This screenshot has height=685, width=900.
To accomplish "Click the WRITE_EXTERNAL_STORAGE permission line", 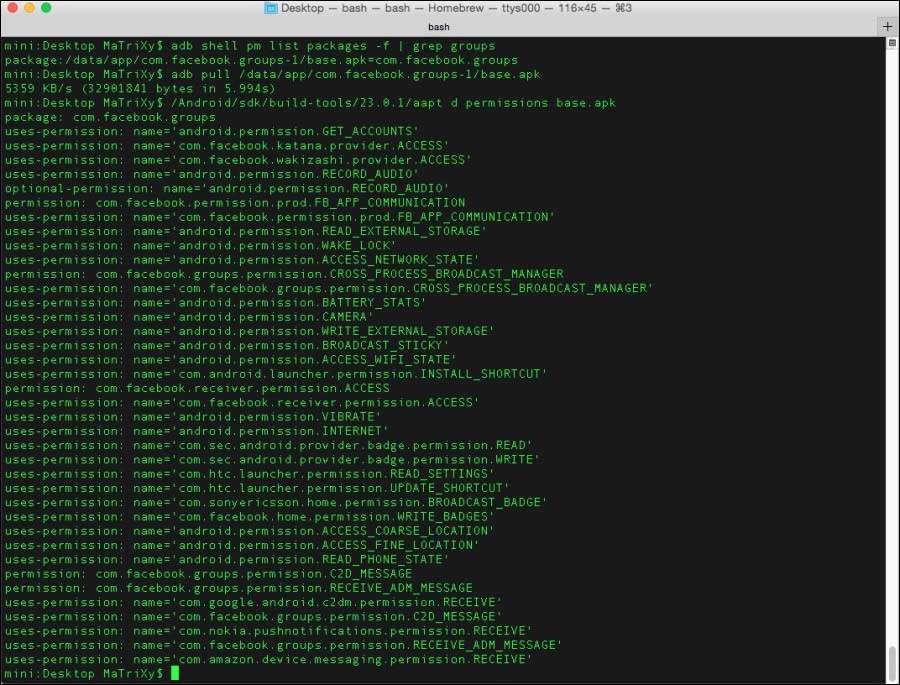I will pos(249,331).
